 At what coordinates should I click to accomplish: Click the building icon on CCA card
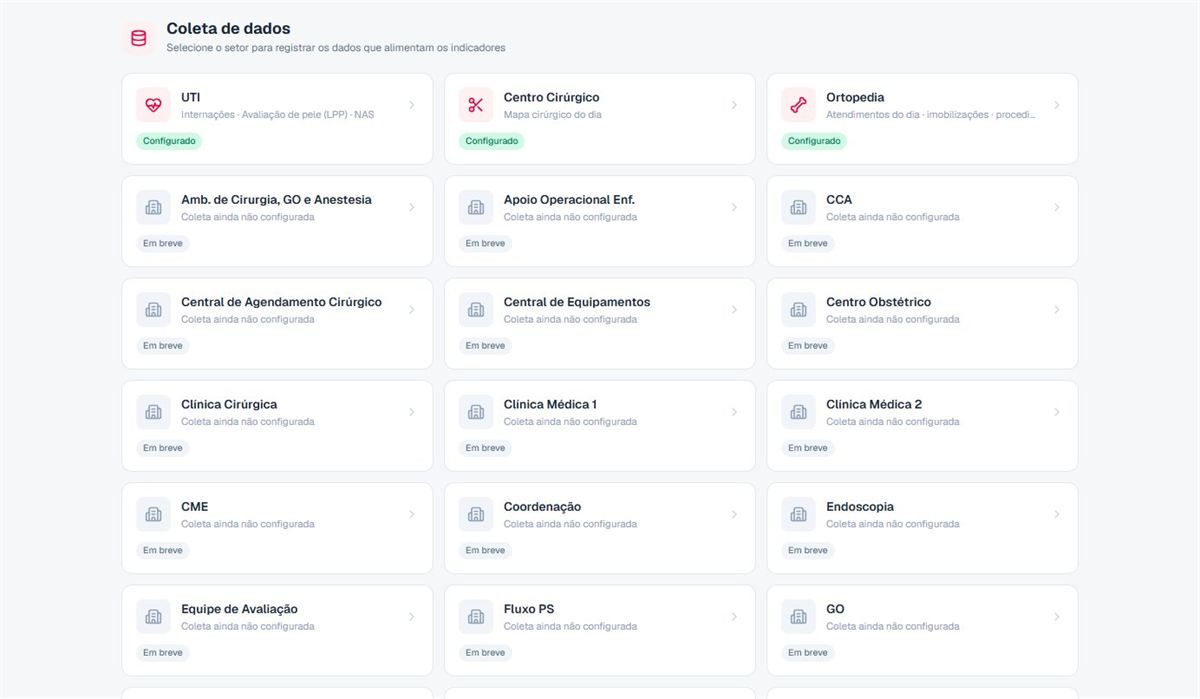798,207
